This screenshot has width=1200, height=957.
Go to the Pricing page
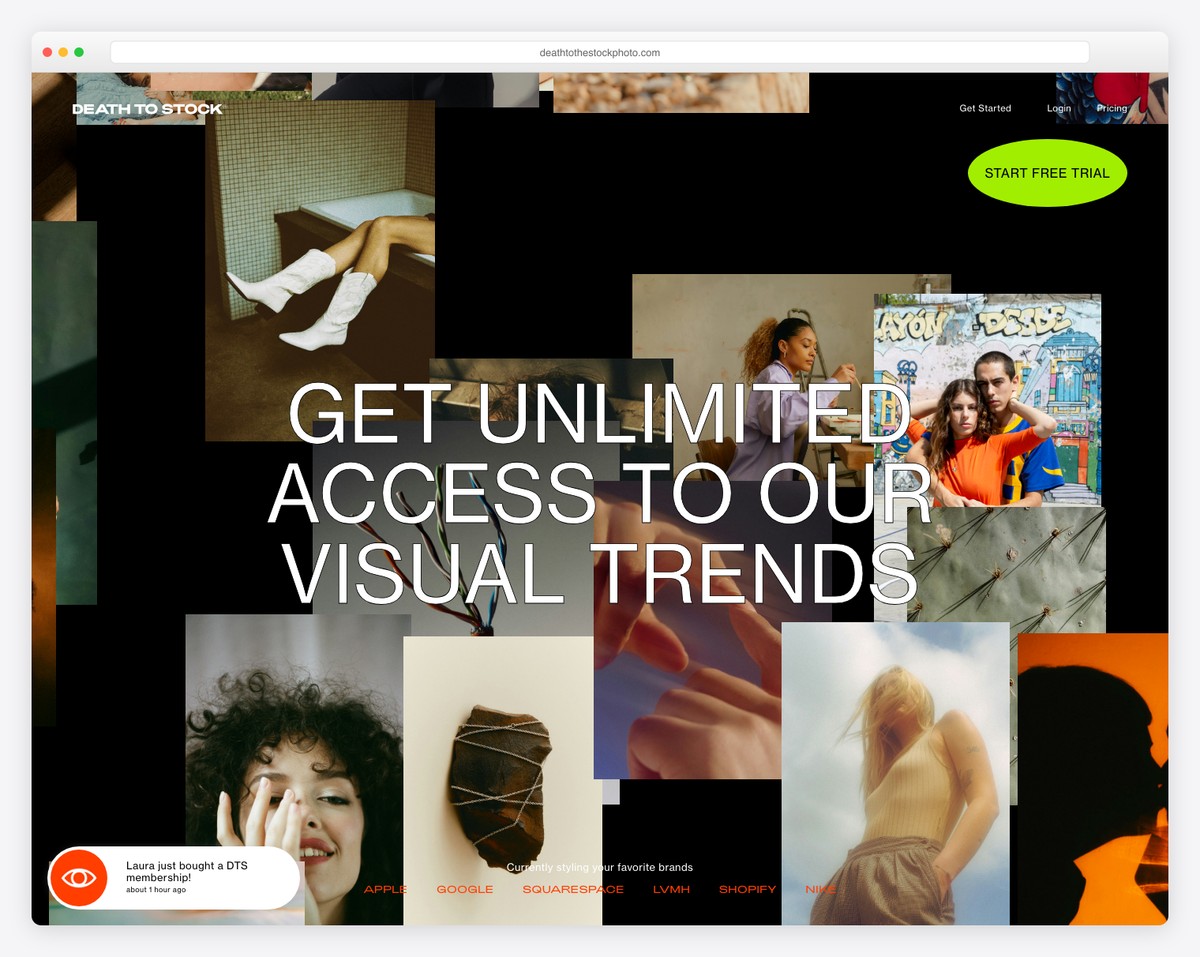pyautogui.click(x=1111, y=108)
